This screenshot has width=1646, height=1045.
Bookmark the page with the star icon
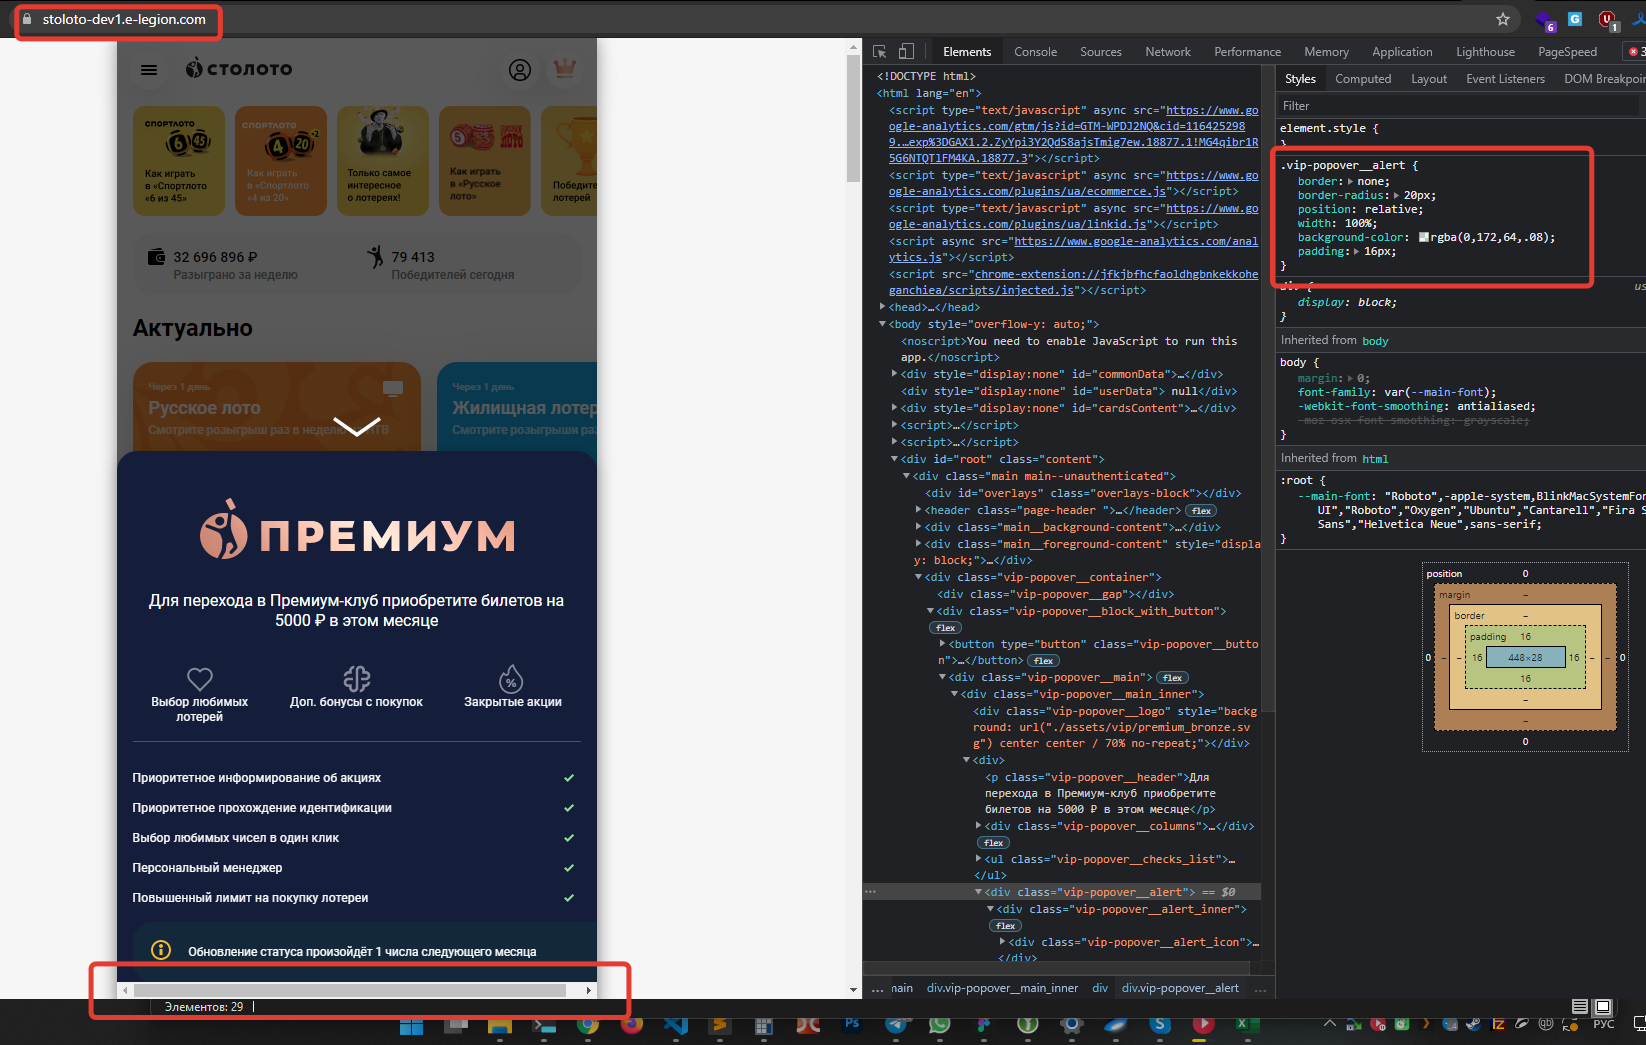coord(1502,19)
